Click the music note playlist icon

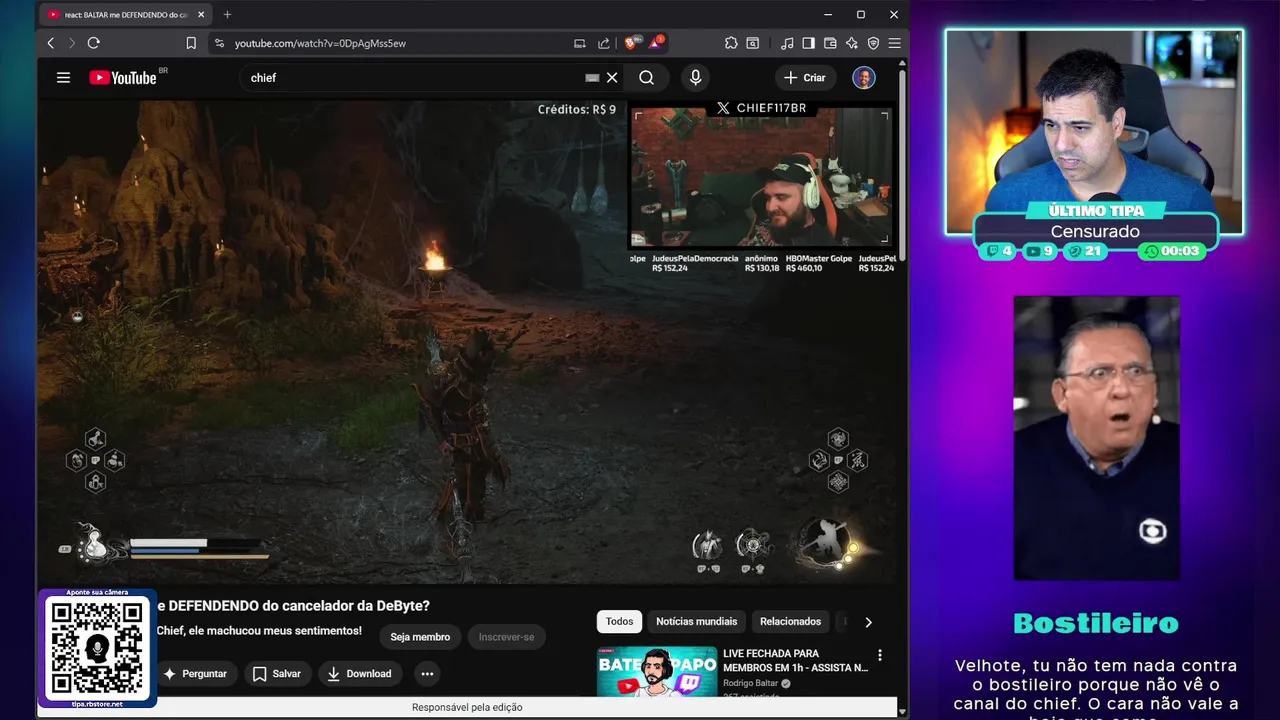pyautogui.click(x=787, y=43)
